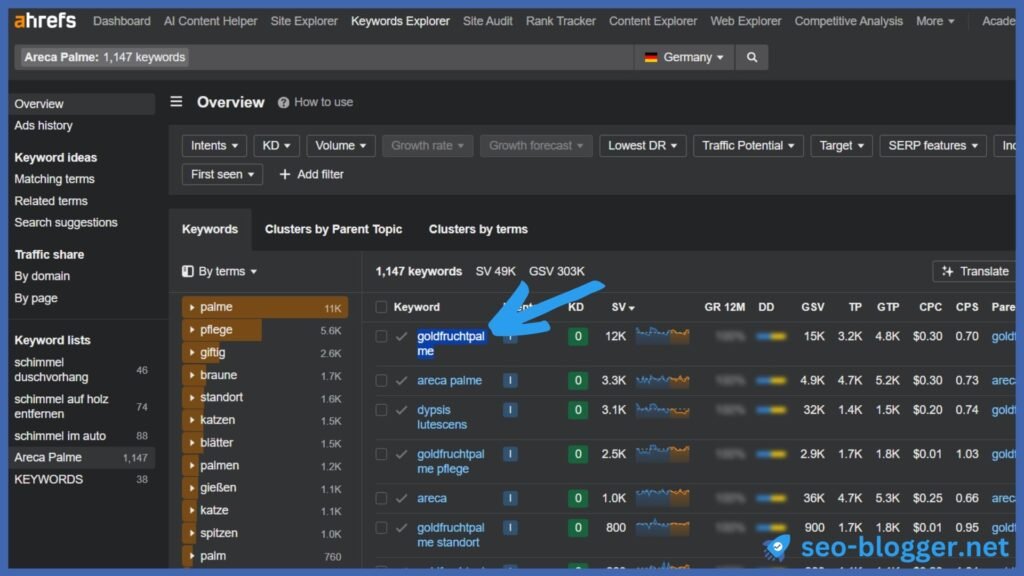Click trend chart in dypsis lutescens row
This screenshot has width=1024, height=576.
pyautogui.click(x=662, y=410)
